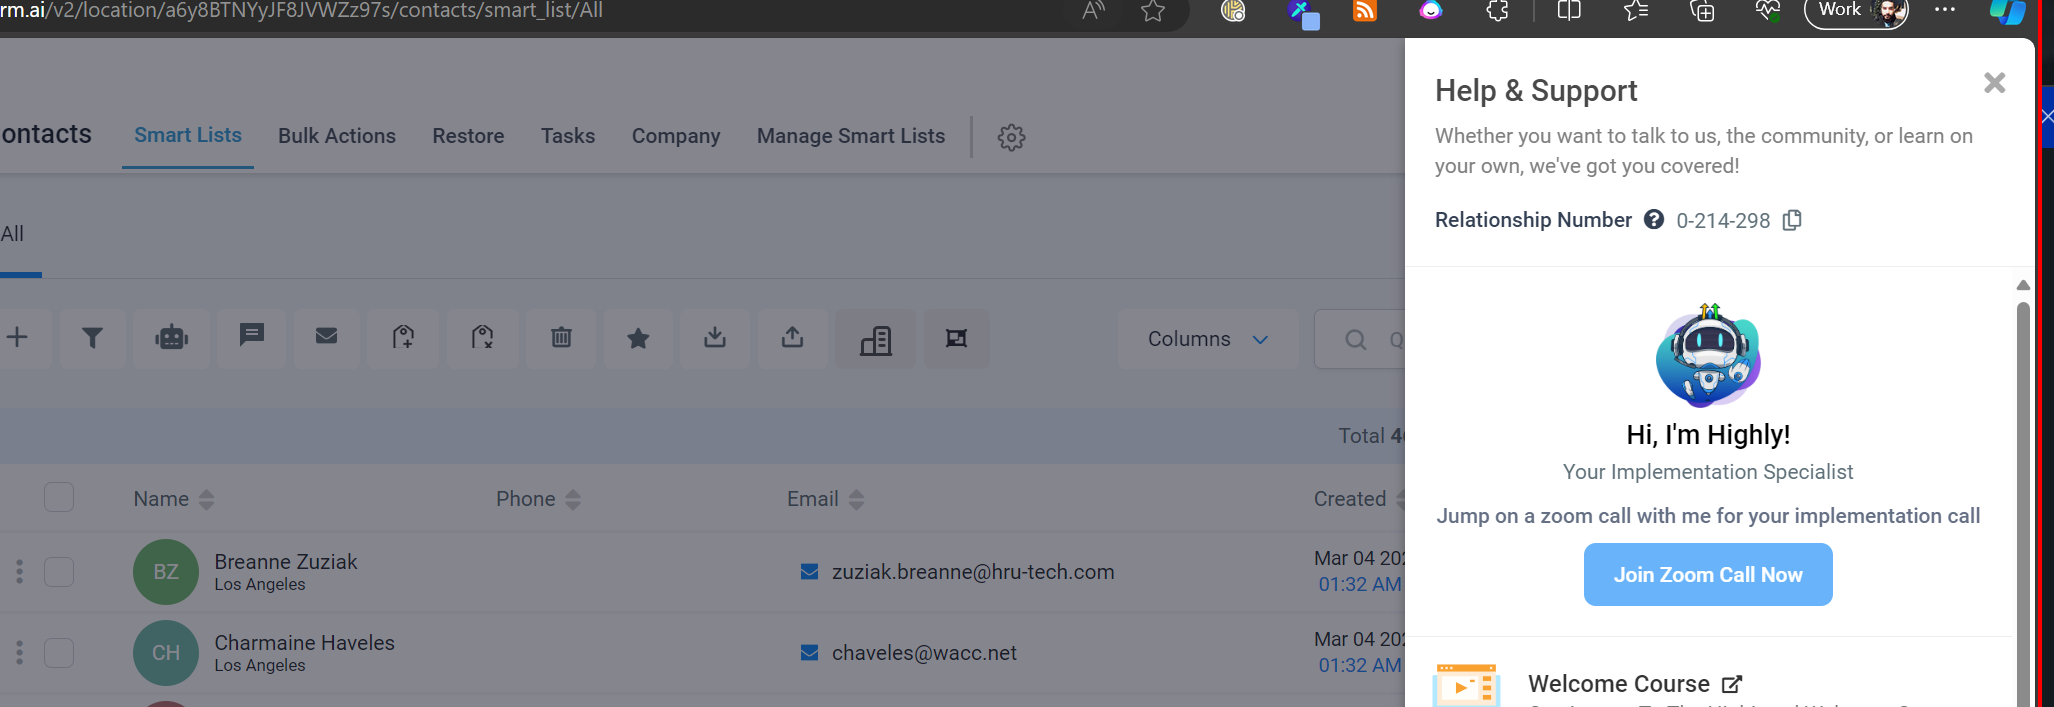Click the browser read aloud icon

[x=1093, y=11]
